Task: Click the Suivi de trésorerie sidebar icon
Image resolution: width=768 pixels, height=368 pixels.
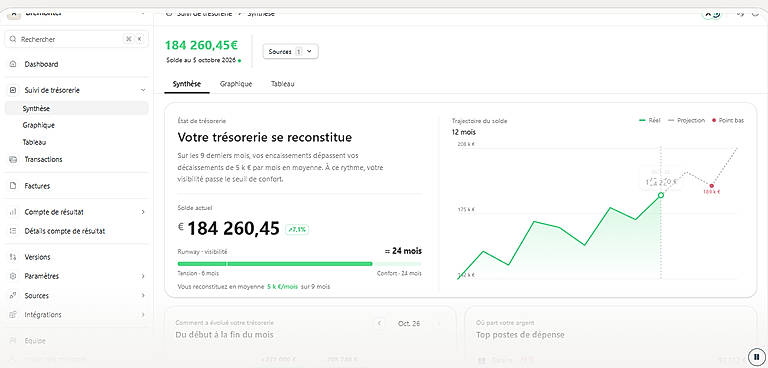Action: [x=13, y=90]
